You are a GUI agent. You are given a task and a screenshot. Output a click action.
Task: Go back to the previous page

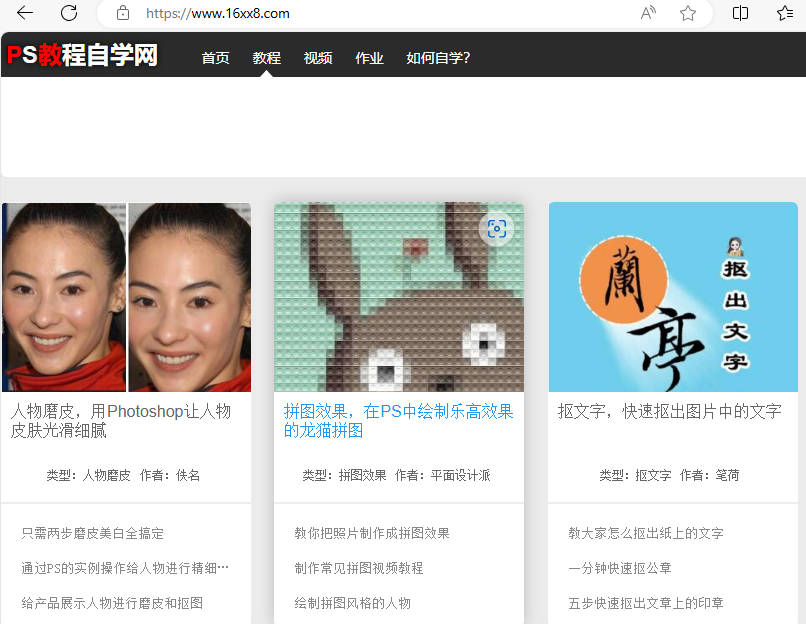25,13
